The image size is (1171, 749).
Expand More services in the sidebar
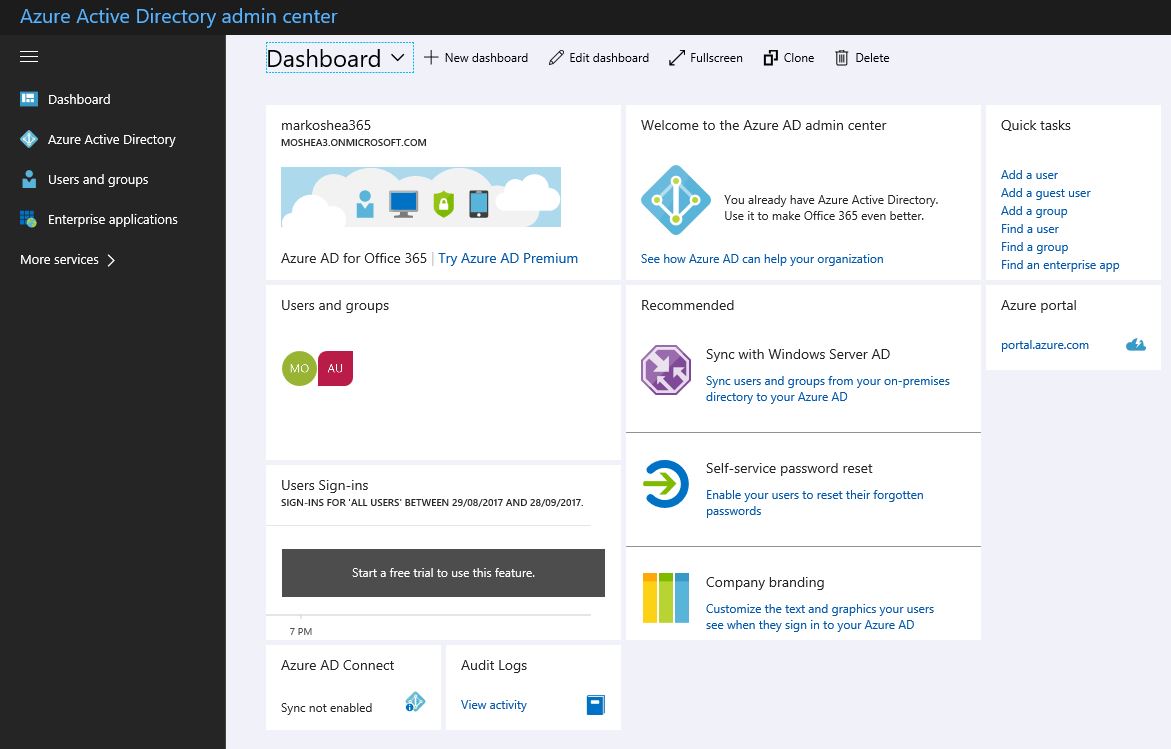point(68,260)
